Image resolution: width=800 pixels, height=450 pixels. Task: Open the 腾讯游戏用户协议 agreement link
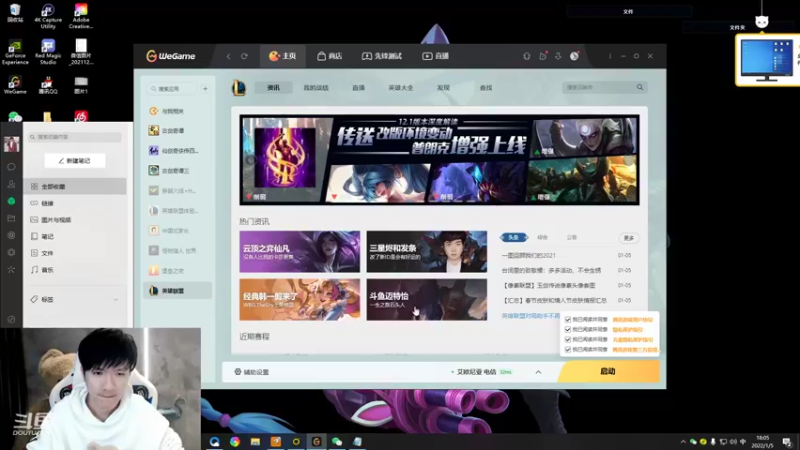(x=633, y=319)
